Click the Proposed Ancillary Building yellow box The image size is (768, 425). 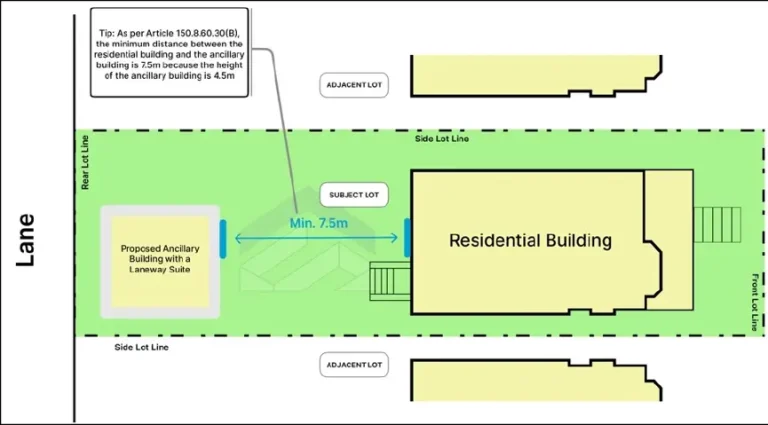coord(160,261)
